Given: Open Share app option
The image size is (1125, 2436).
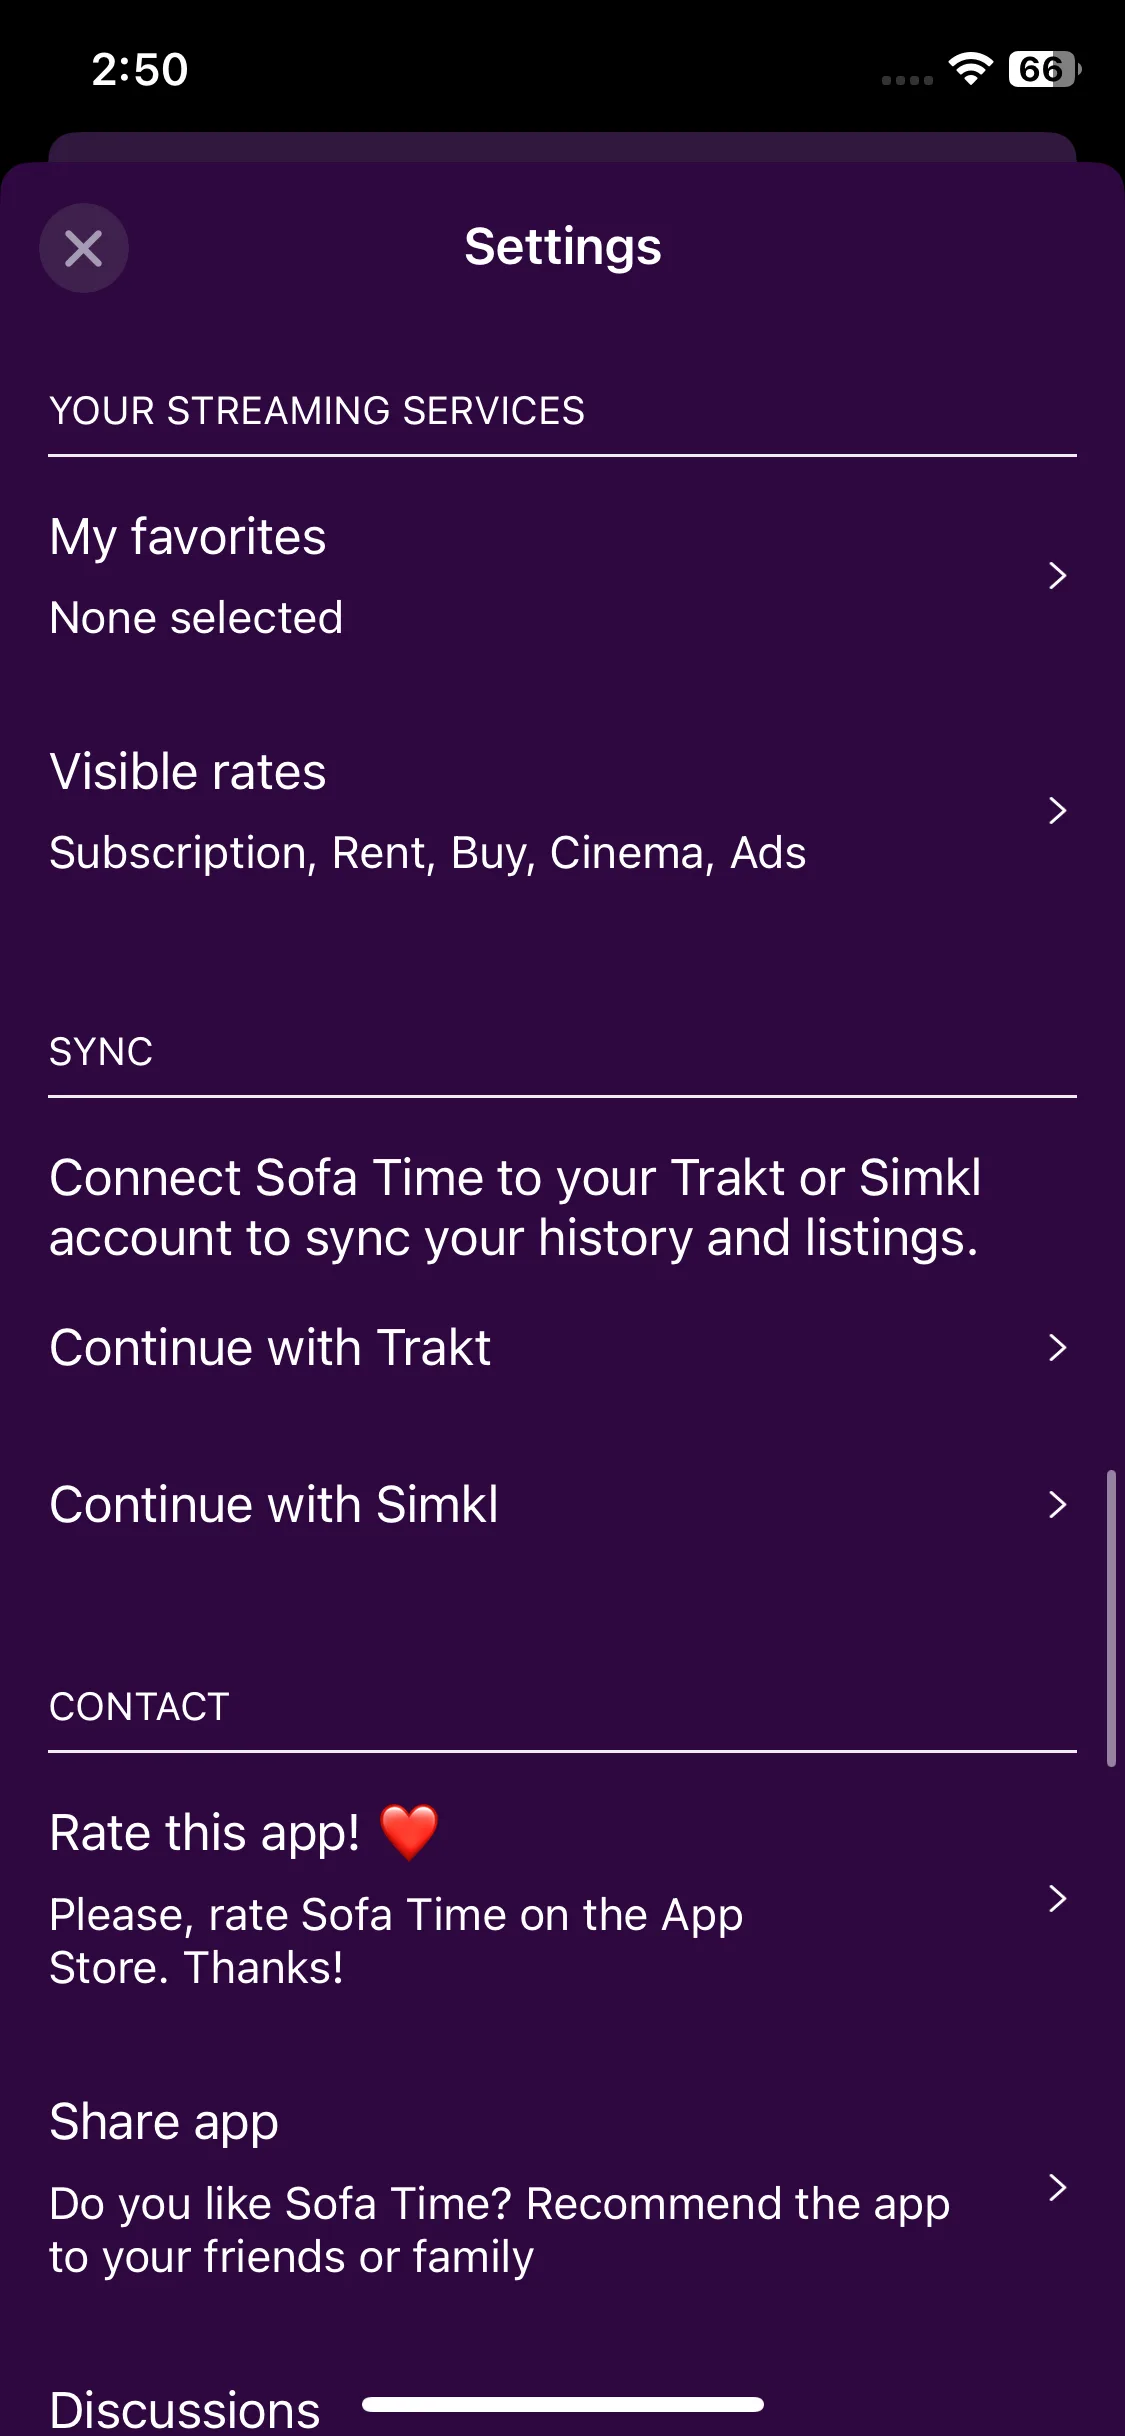Looking at the screenshot, I should coord(164,2122).
